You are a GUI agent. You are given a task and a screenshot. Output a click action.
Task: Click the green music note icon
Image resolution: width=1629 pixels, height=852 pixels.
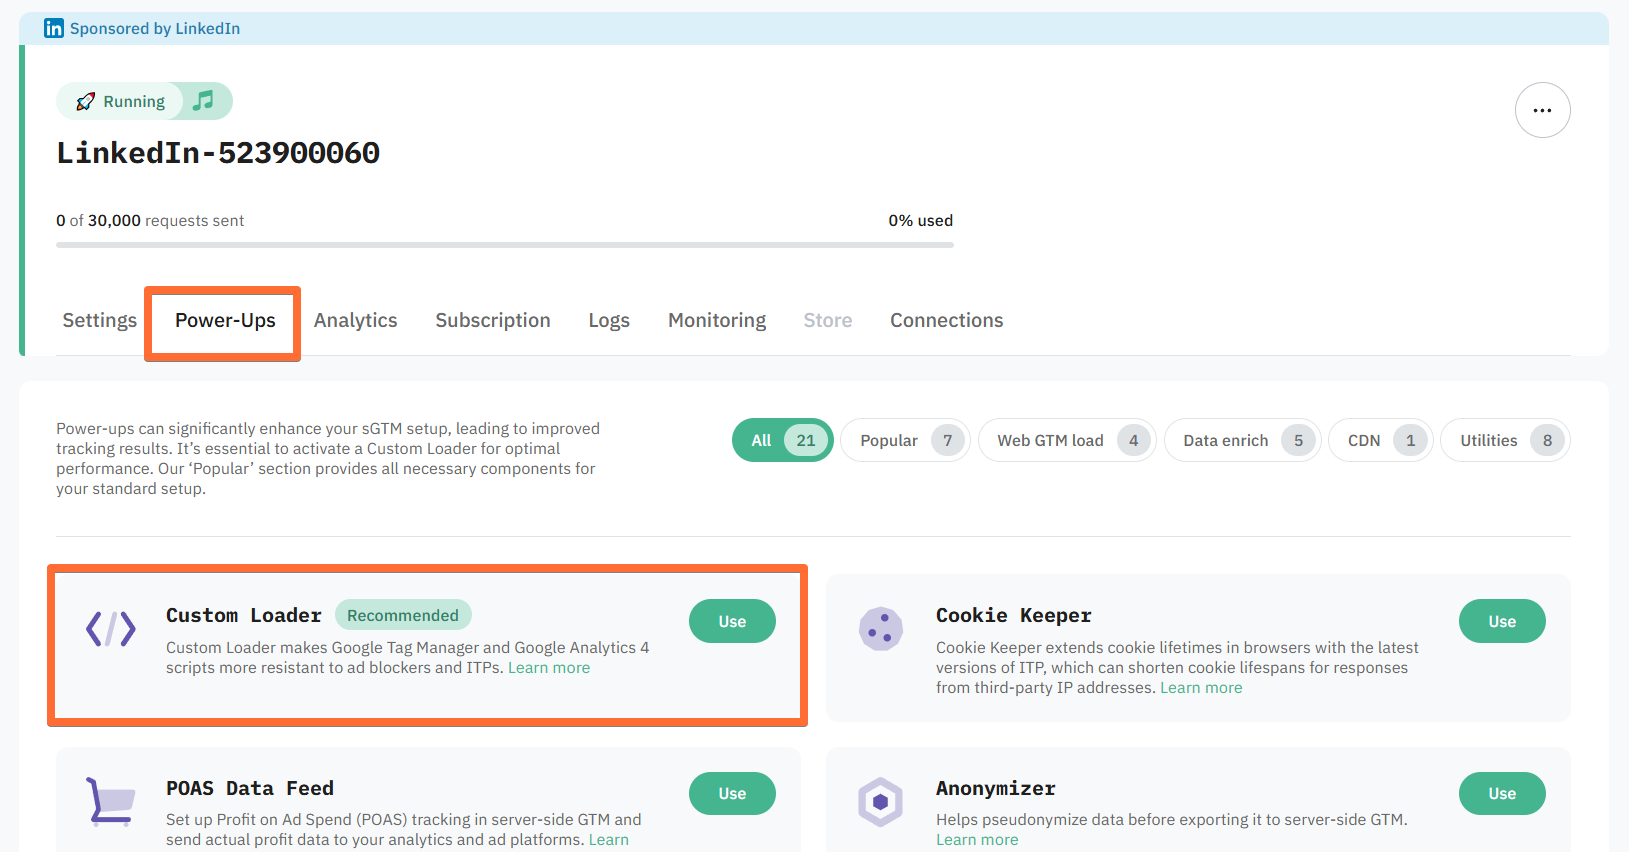click(x=204, y=101)
